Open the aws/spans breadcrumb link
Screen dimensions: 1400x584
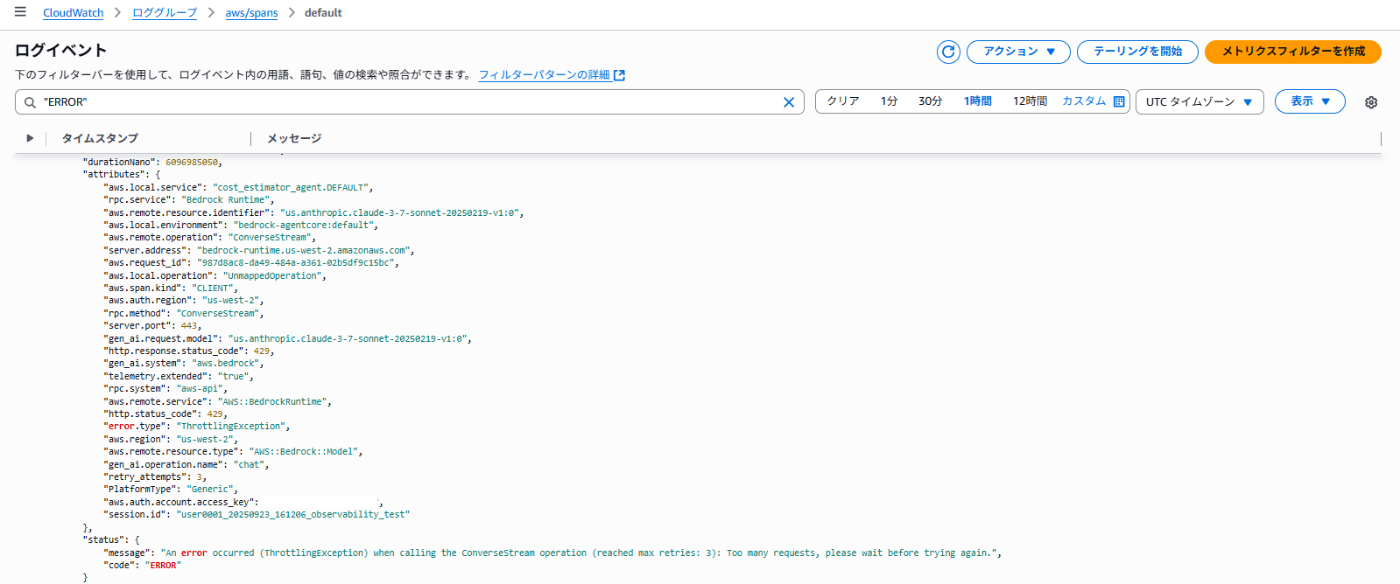click(x=250, y=13)
